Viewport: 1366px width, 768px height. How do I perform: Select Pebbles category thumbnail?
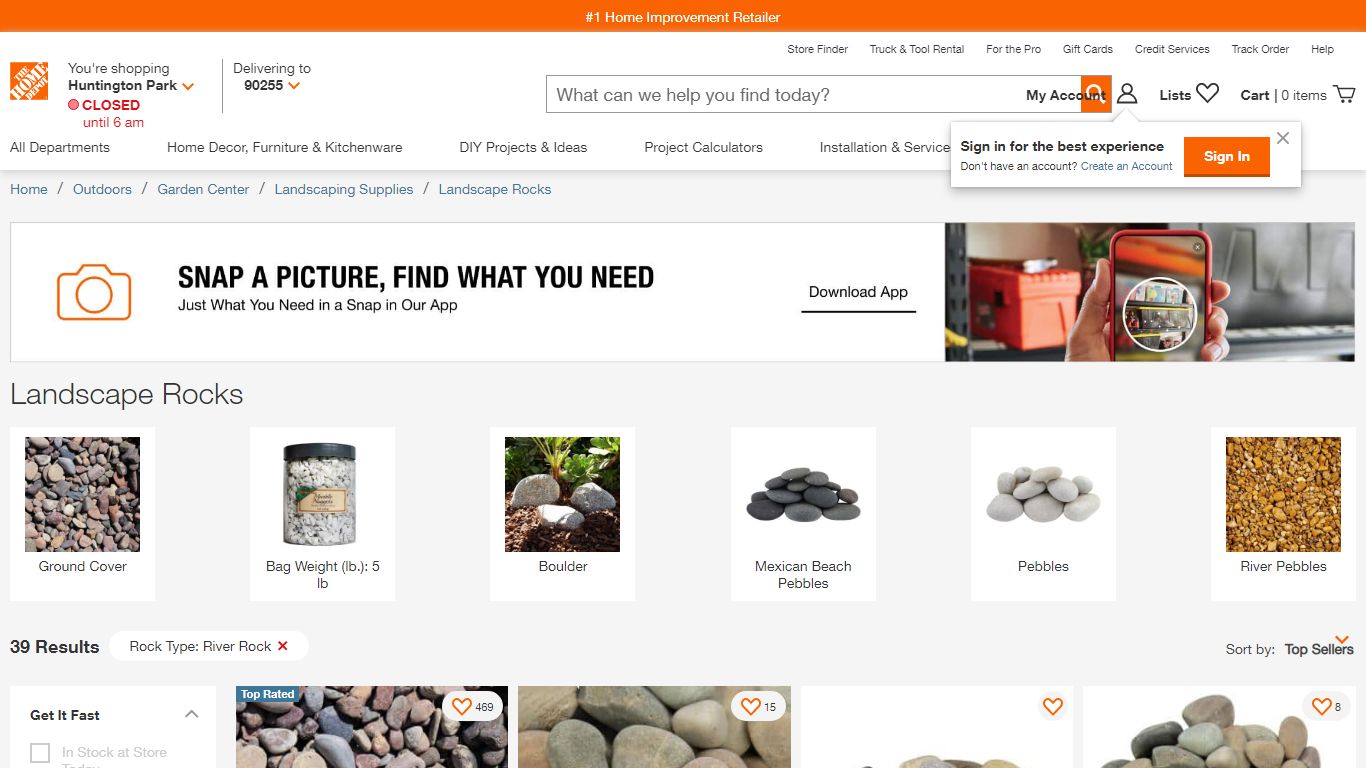1043,514
